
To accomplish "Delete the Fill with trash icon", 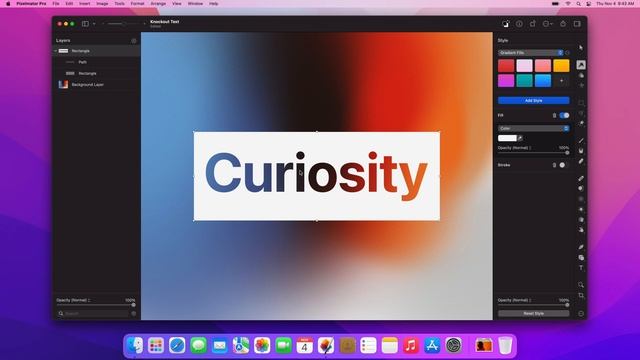I will (x=554, y=116).
